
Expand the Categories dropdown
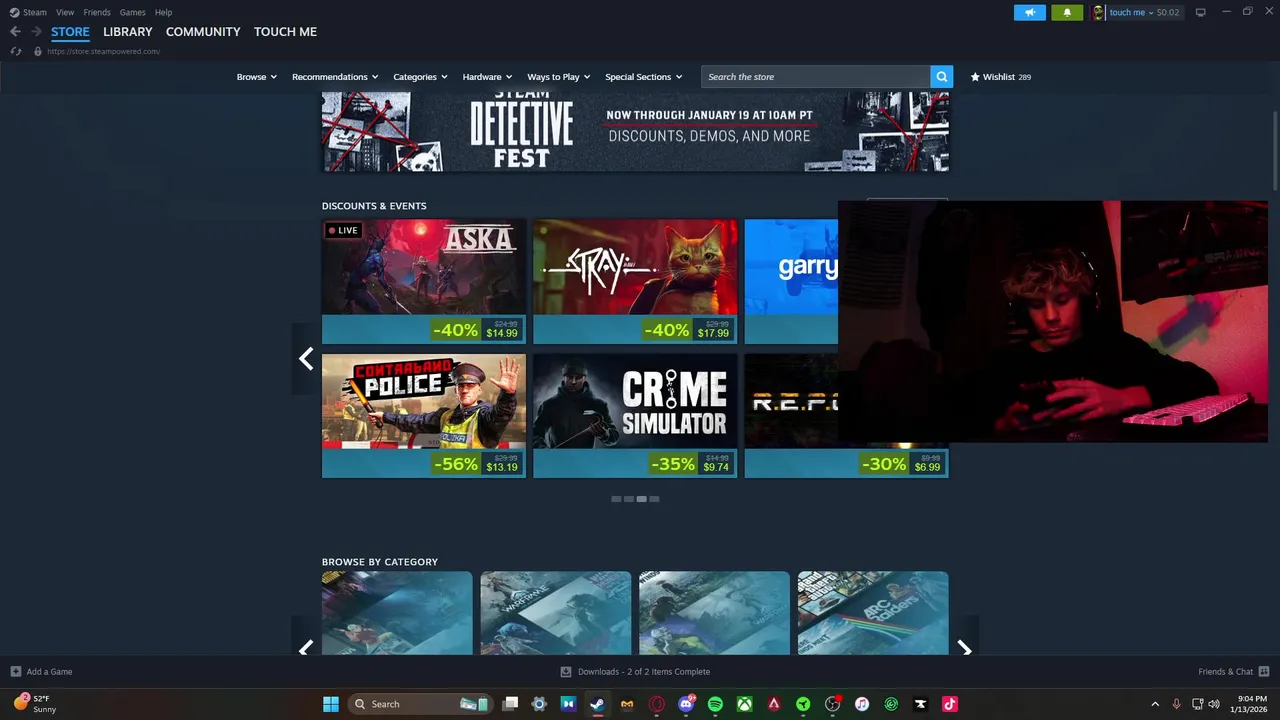(x=420, y=77)
